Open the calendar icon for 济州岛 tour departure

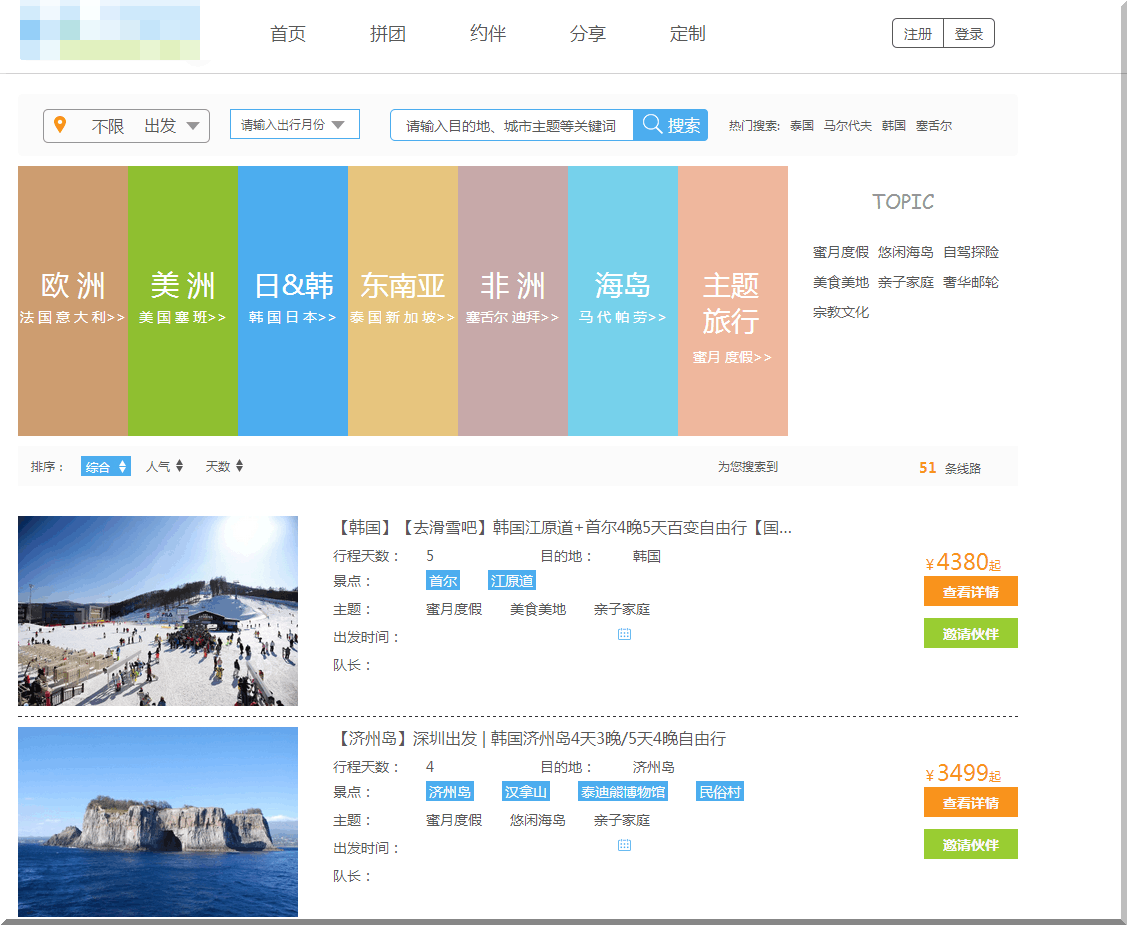[624, 844]
